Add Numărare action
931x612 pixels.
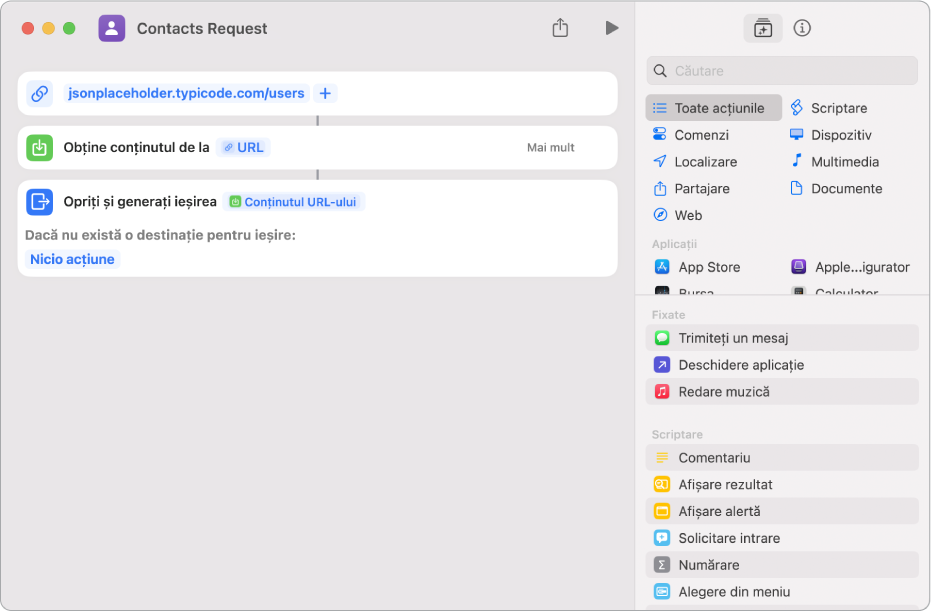(782, 565)
